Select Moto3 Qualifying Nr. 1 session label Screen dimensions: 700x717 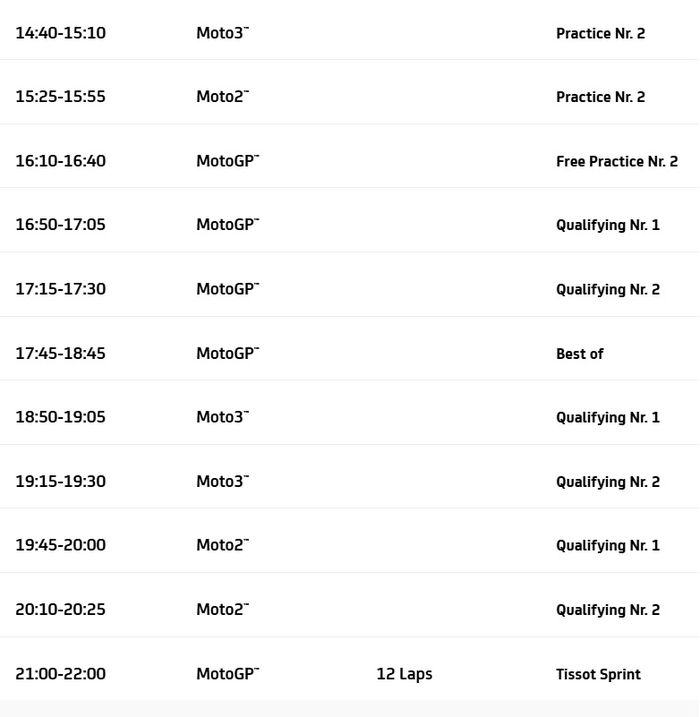[x=607, y=417]
